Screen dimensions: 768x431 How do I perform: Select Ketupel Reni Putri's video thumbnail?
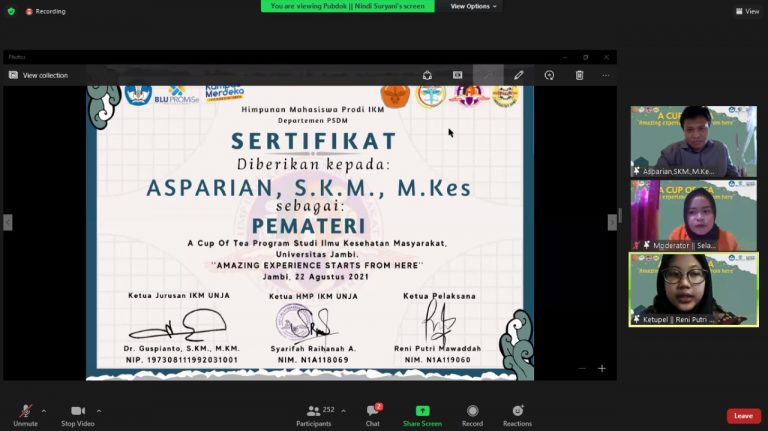(694, 289)
